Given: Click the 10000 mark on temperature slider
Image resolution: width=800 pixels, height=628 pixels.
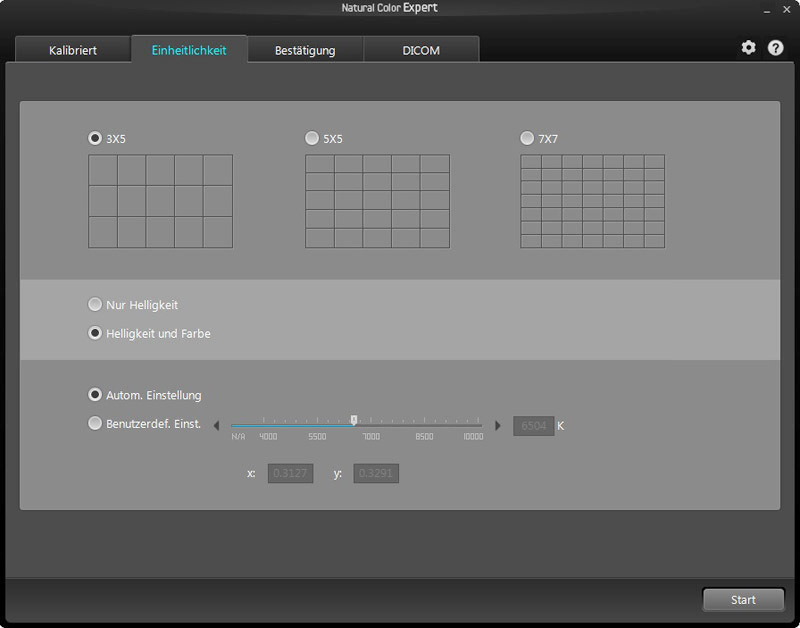Looking at the screenshot, I should 473,437.
